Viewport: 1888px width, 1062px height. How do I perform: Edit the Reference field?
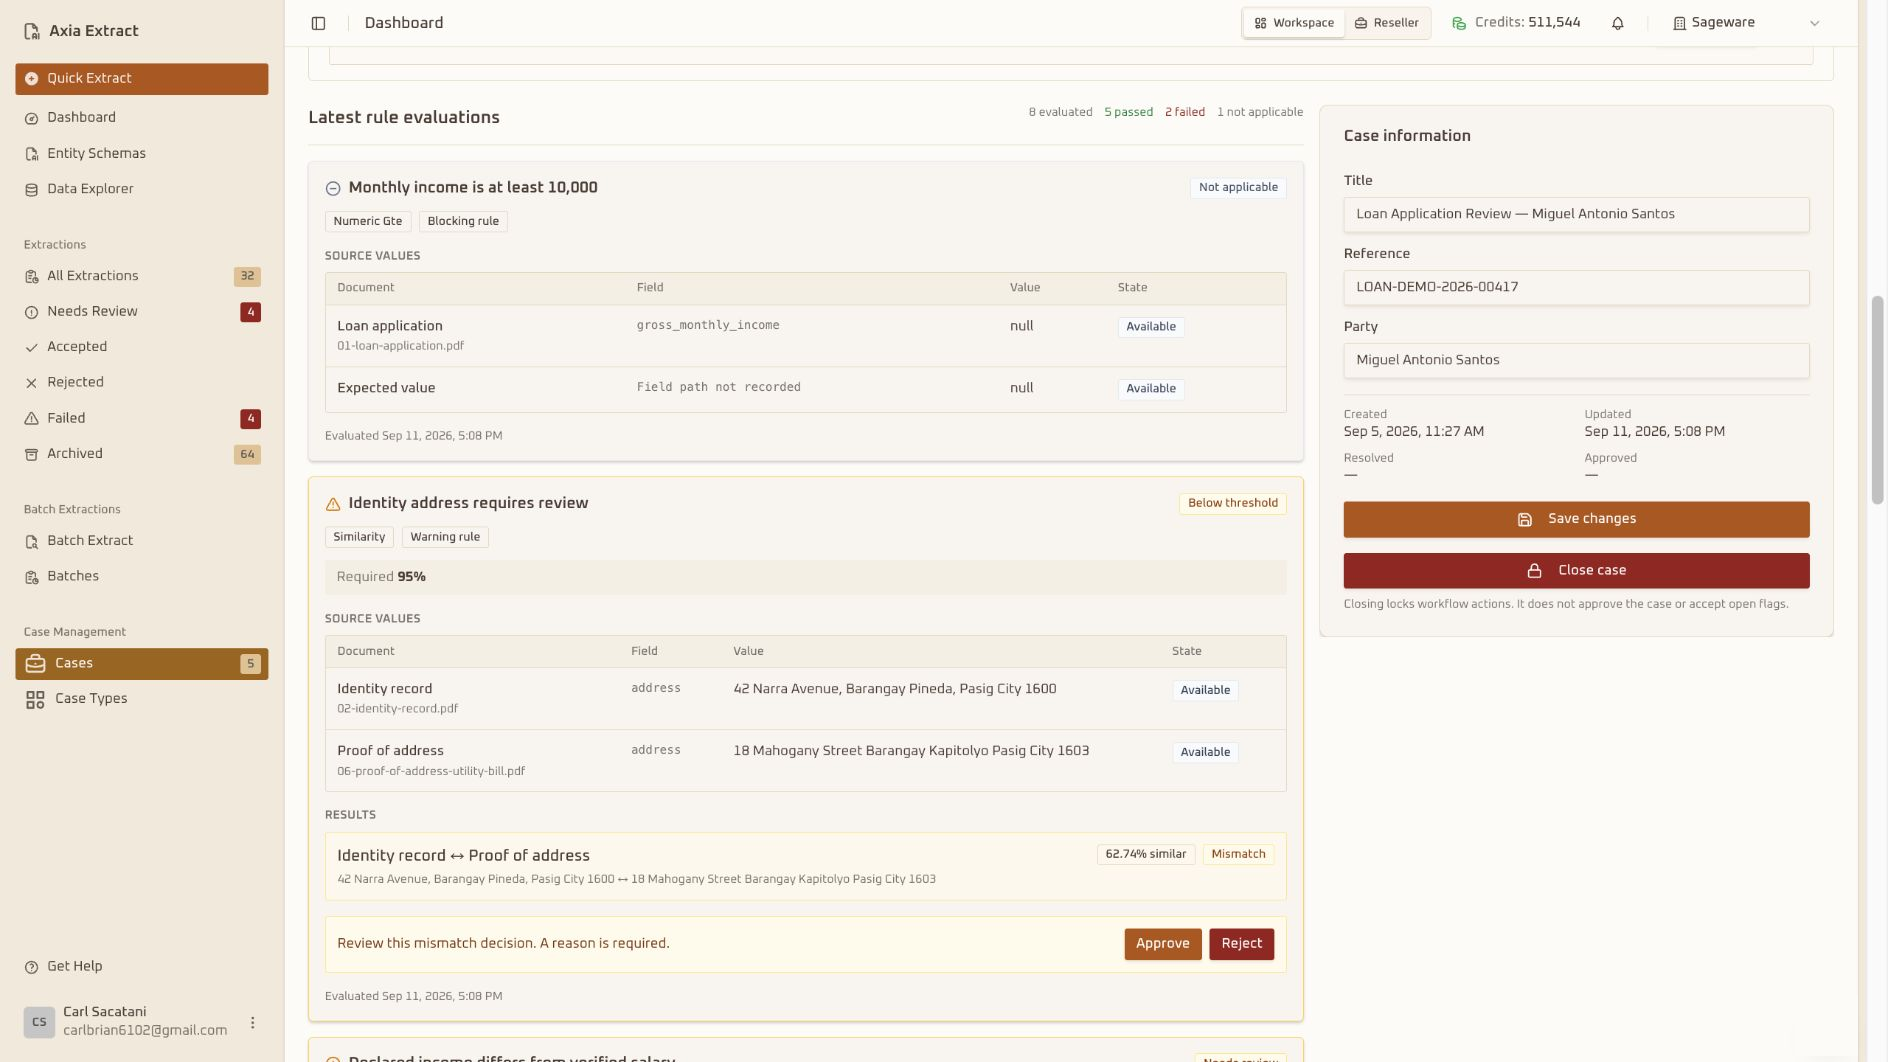point(1576,287)
